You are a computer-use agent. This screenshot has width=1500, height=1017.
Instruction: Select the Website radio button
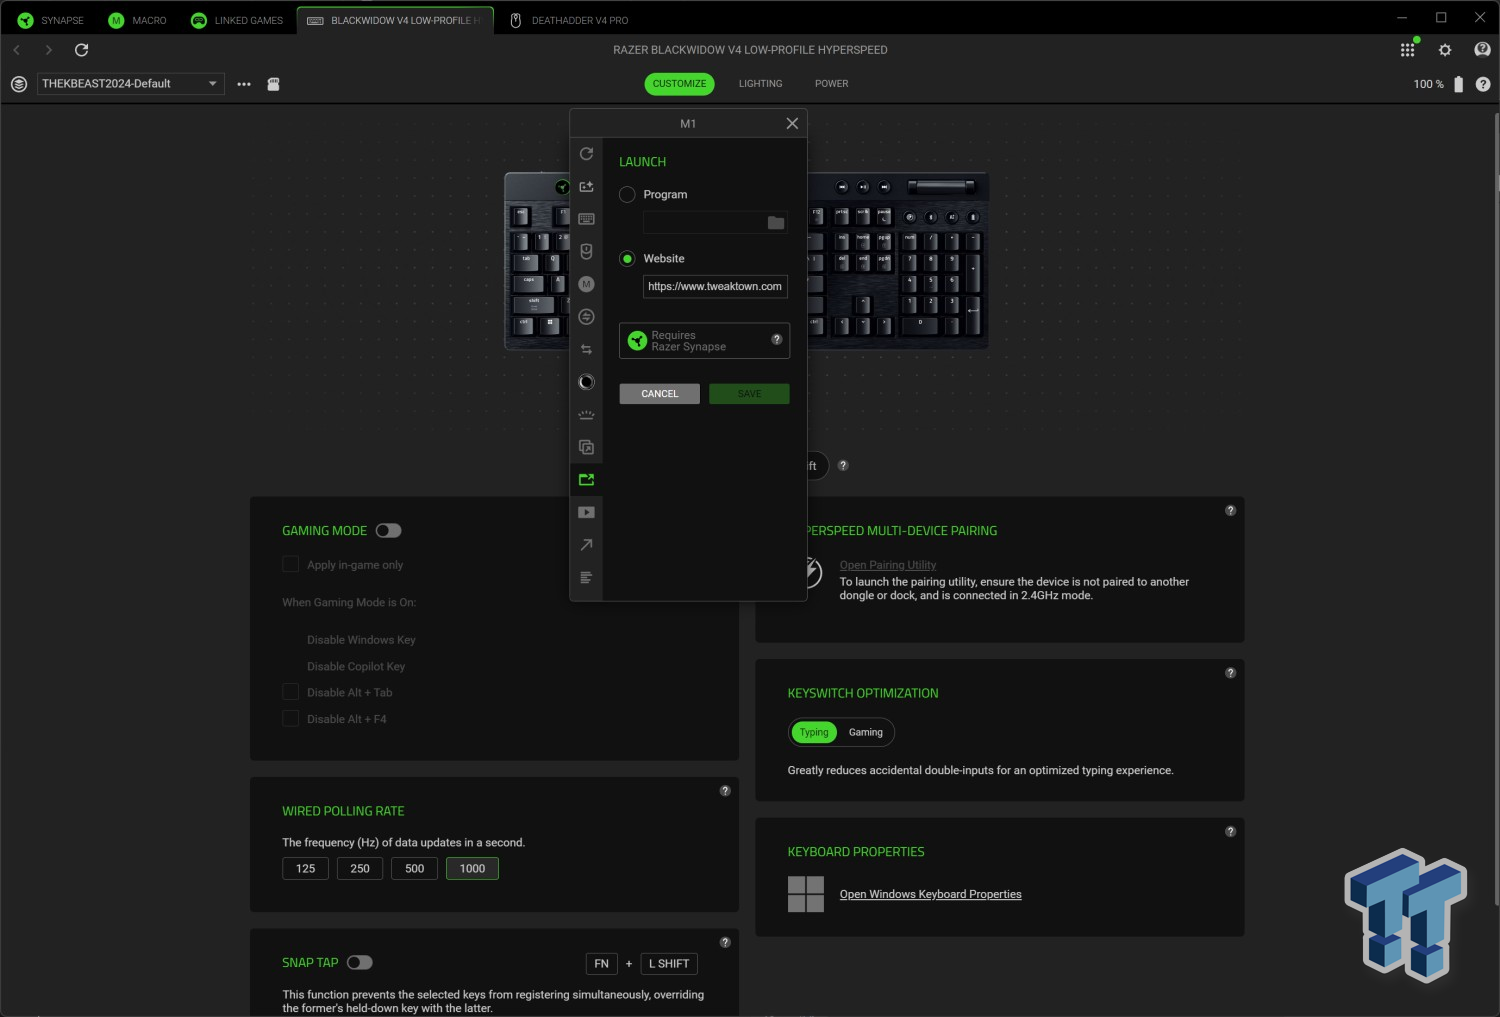(x=627, y=259)
